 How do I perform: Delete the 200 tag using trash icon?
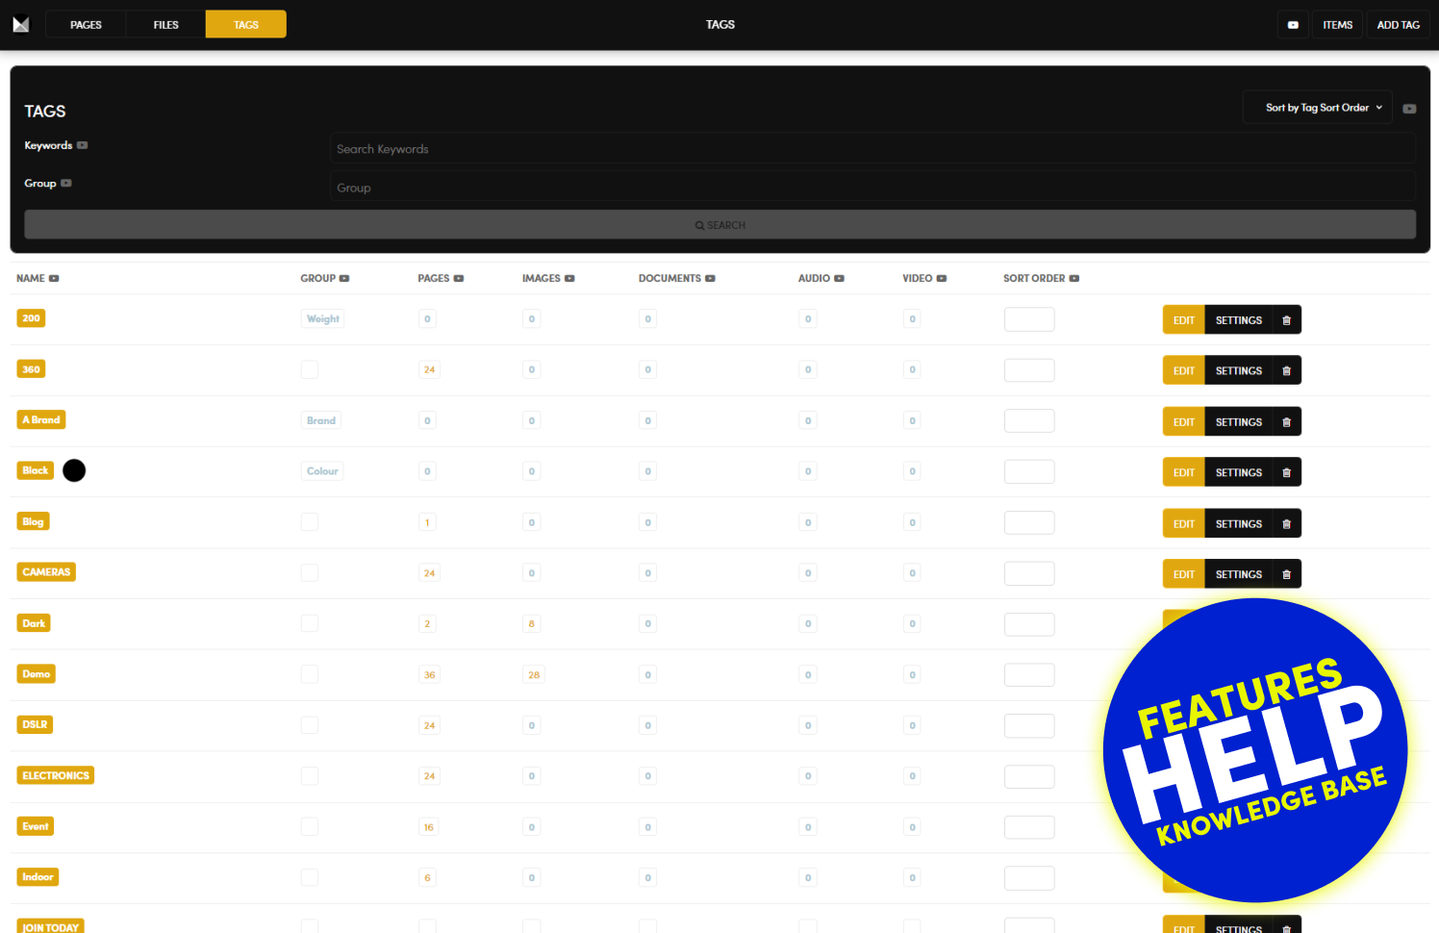pos(1286,320)
